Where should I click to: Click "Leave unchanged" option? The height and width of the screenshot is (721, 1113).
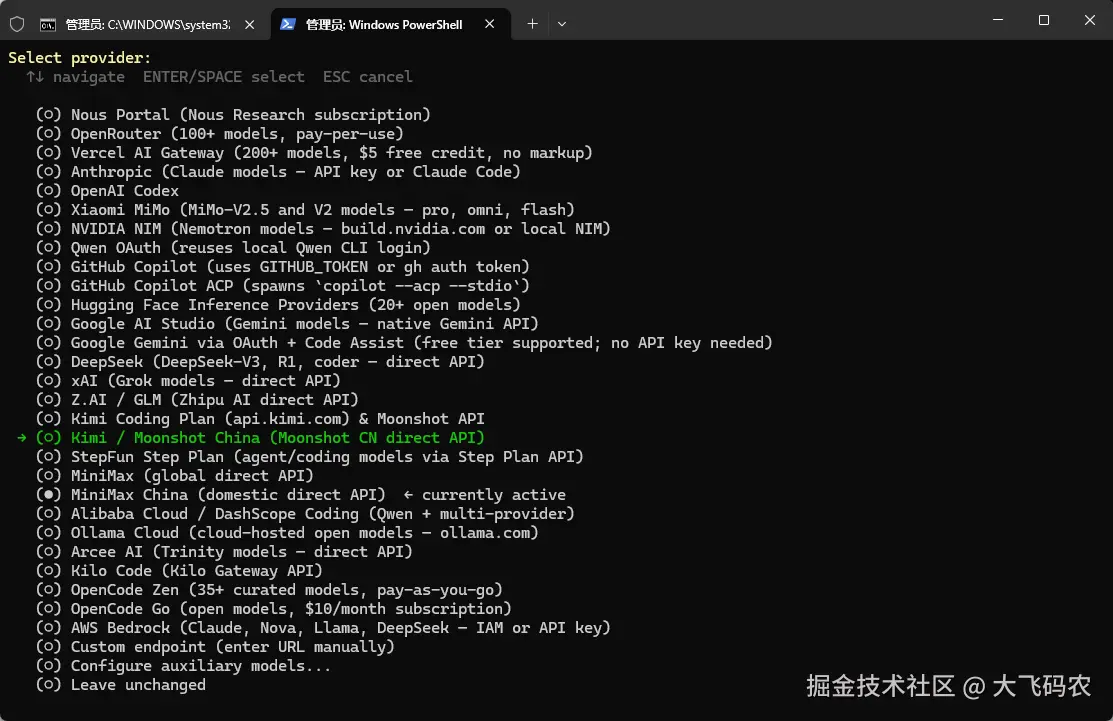(121, 685)
